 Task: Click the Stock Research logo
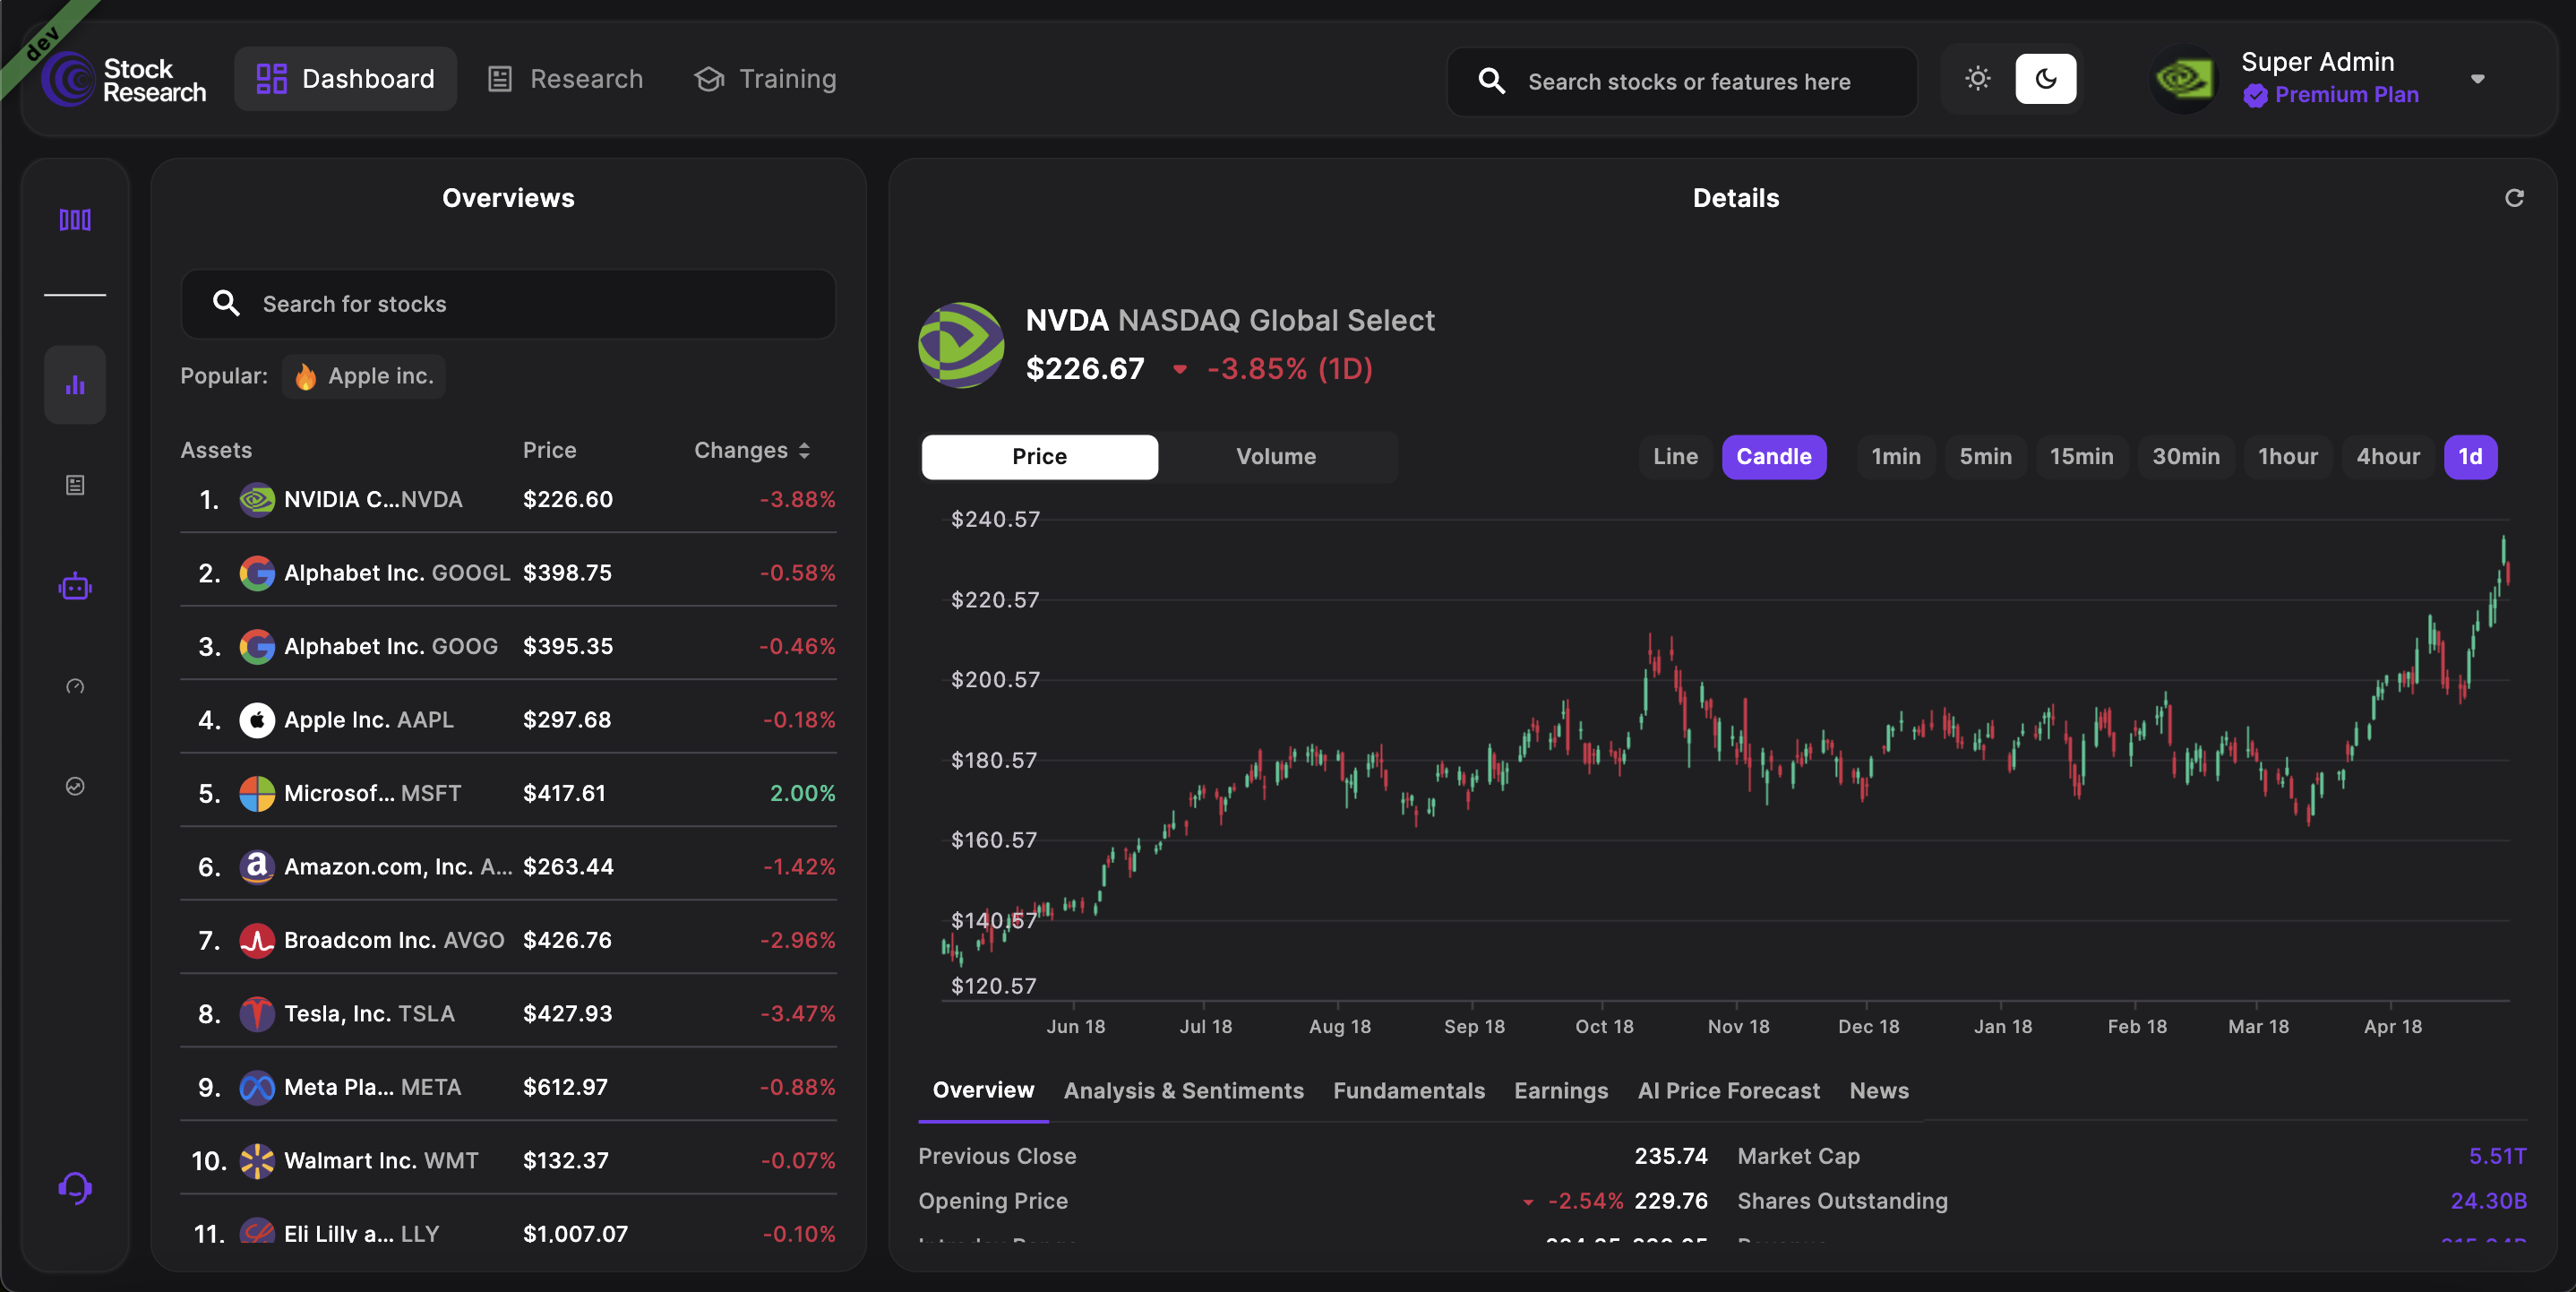124,80
